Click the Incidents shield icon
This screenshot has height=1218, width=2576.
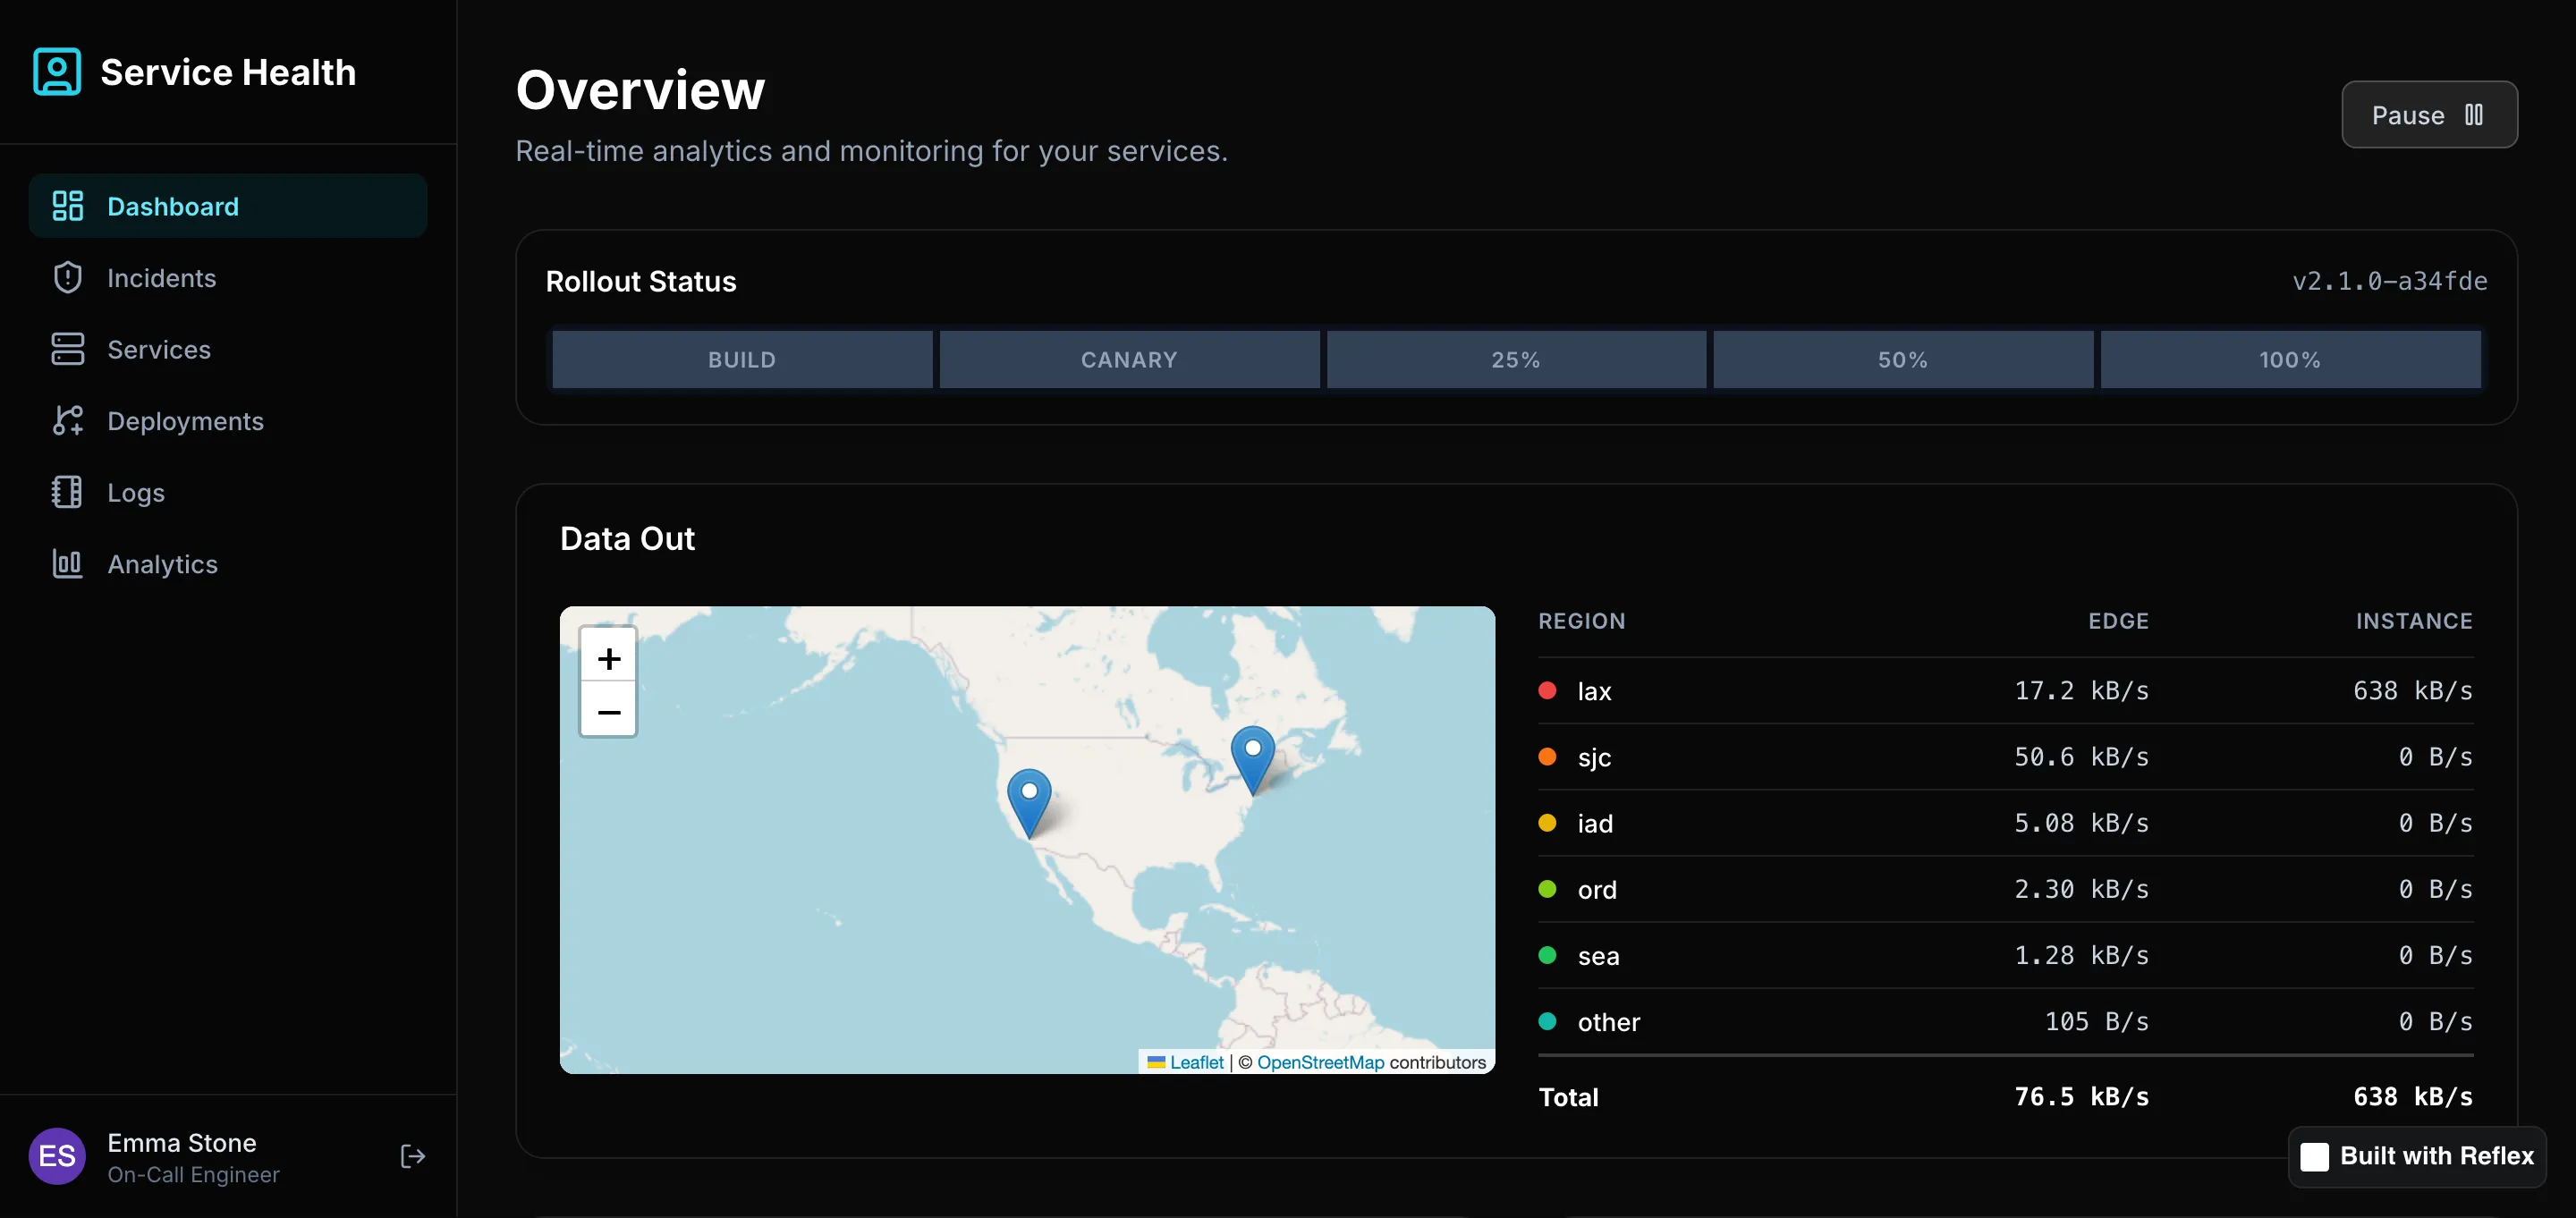67,278
